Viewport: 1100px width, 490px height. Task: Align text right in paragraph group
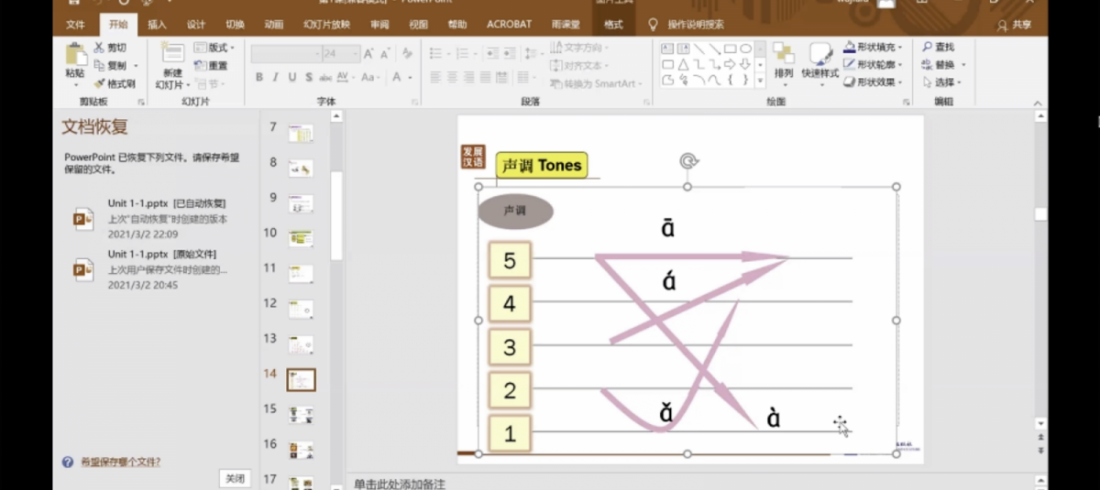469,77
